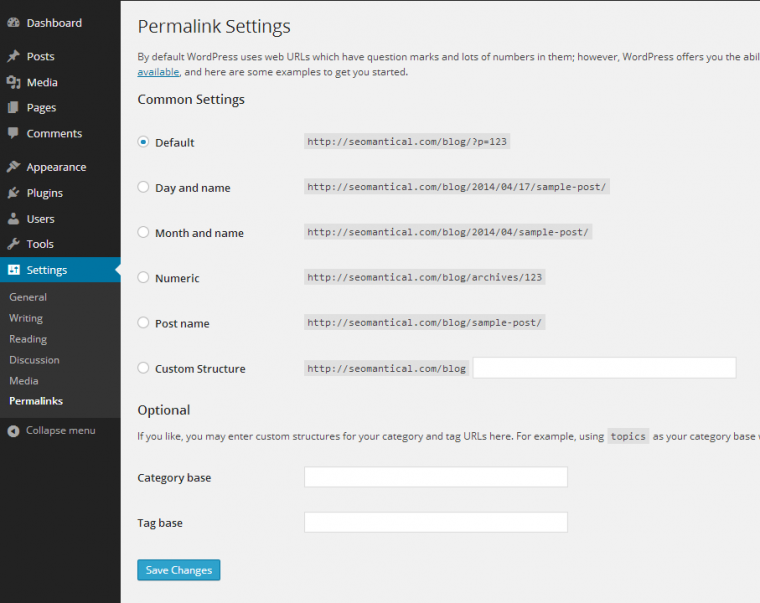The width and height of the screenshot is (760, 603).
Task: Open the Appearance menu
Action: pos(56,167)
